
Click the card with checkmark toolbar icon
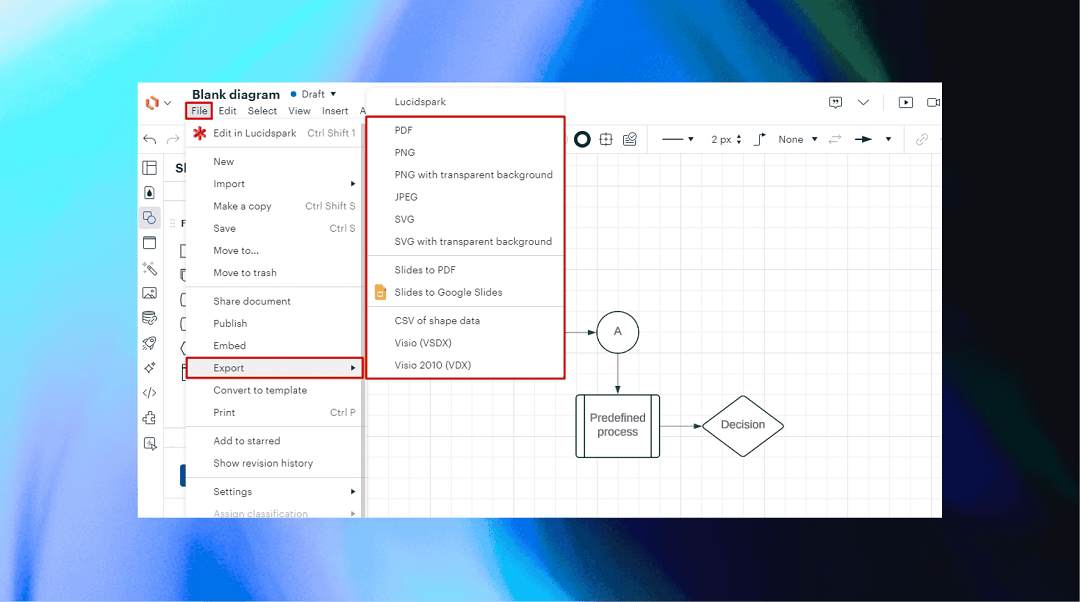(630, 140)
